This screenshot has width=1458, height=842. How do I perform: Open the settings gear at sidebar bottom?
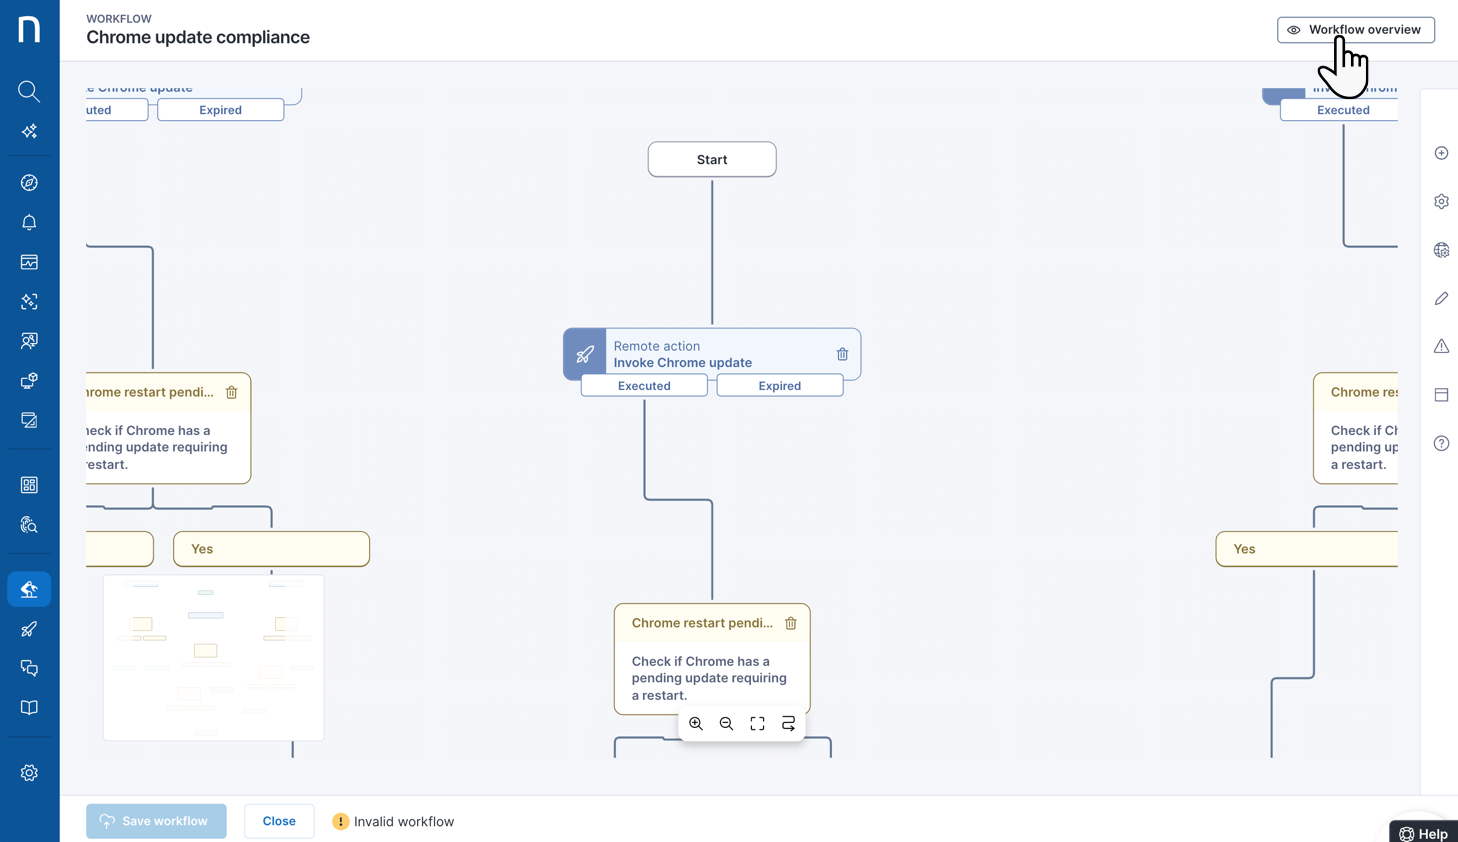[x=29, y=773]
